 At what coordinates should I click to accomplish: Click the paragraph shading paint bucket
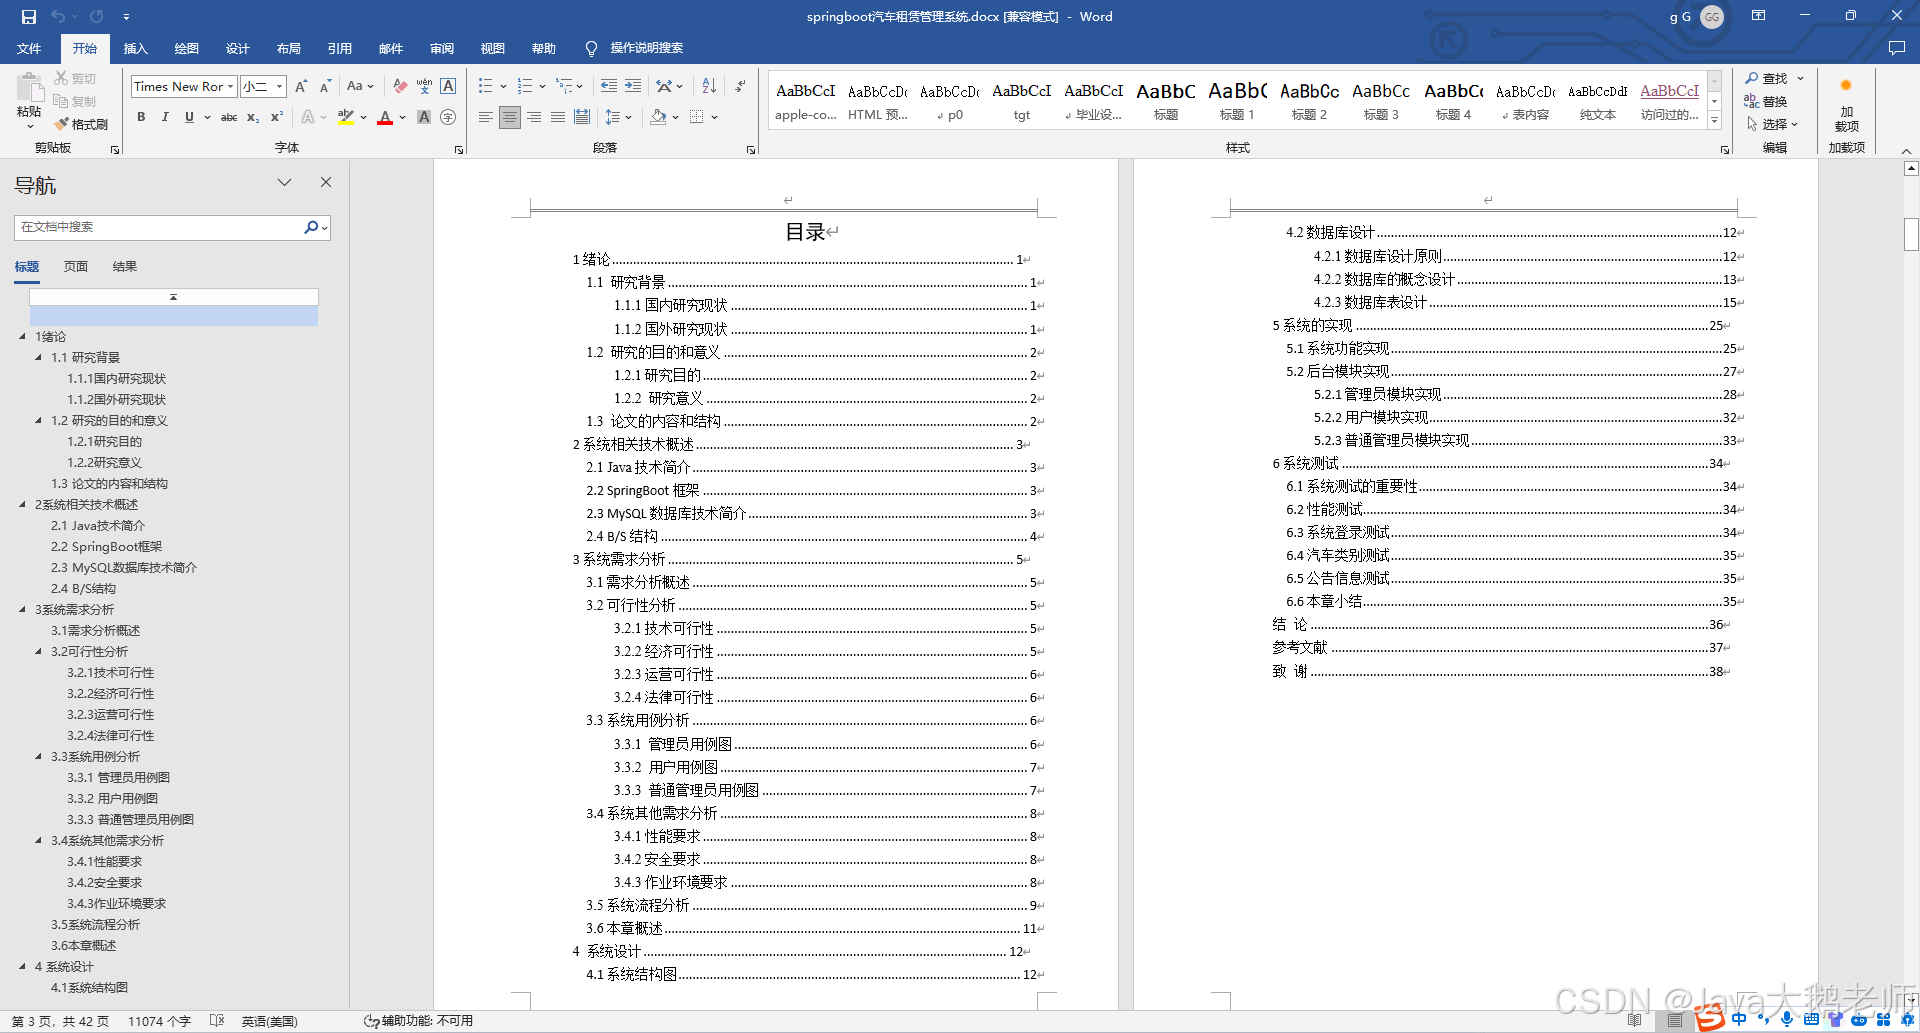click(658, 117)
